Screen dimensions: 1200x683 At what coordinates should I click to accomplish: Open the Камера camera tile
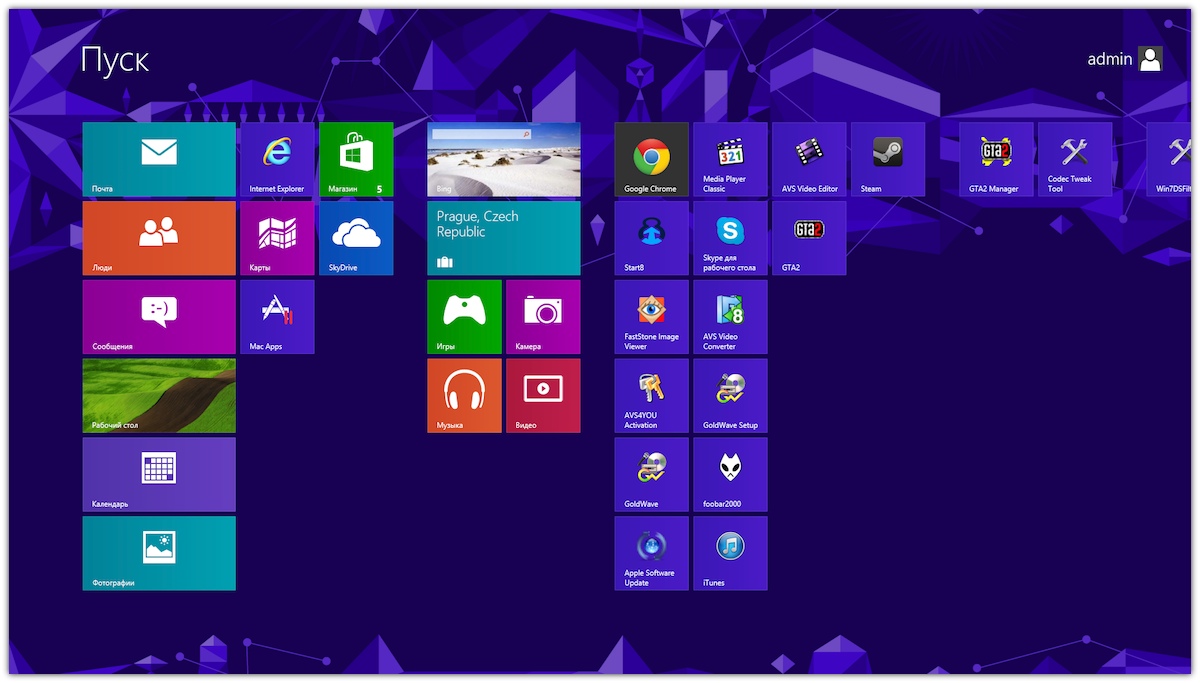coord(543,317)
